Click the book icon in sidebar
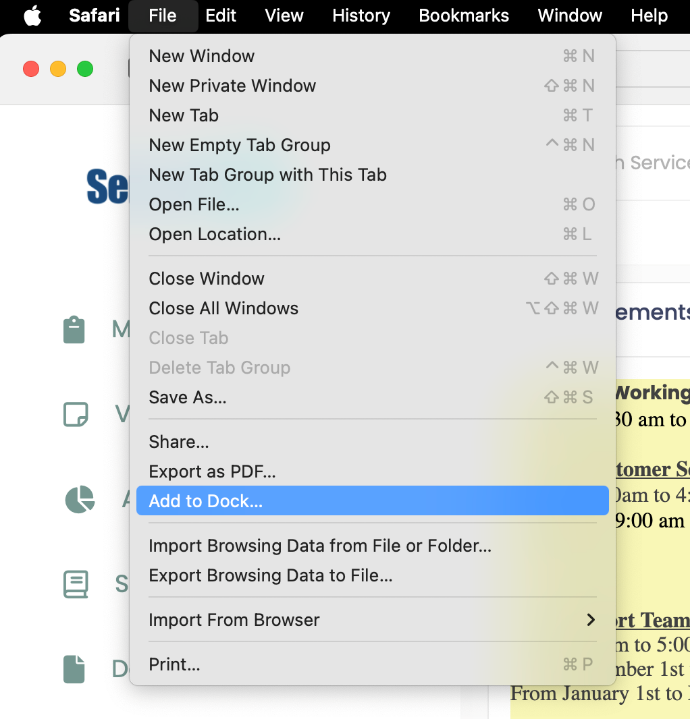The width and height of the screenshot is (690, 719). tap(75, 584)
